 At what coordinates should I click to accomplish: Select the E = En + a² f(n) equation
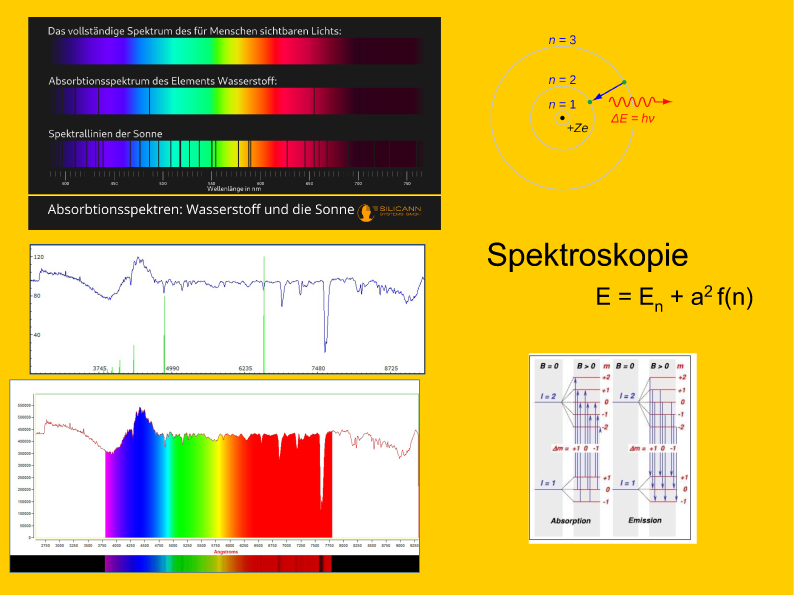point(674,299)
